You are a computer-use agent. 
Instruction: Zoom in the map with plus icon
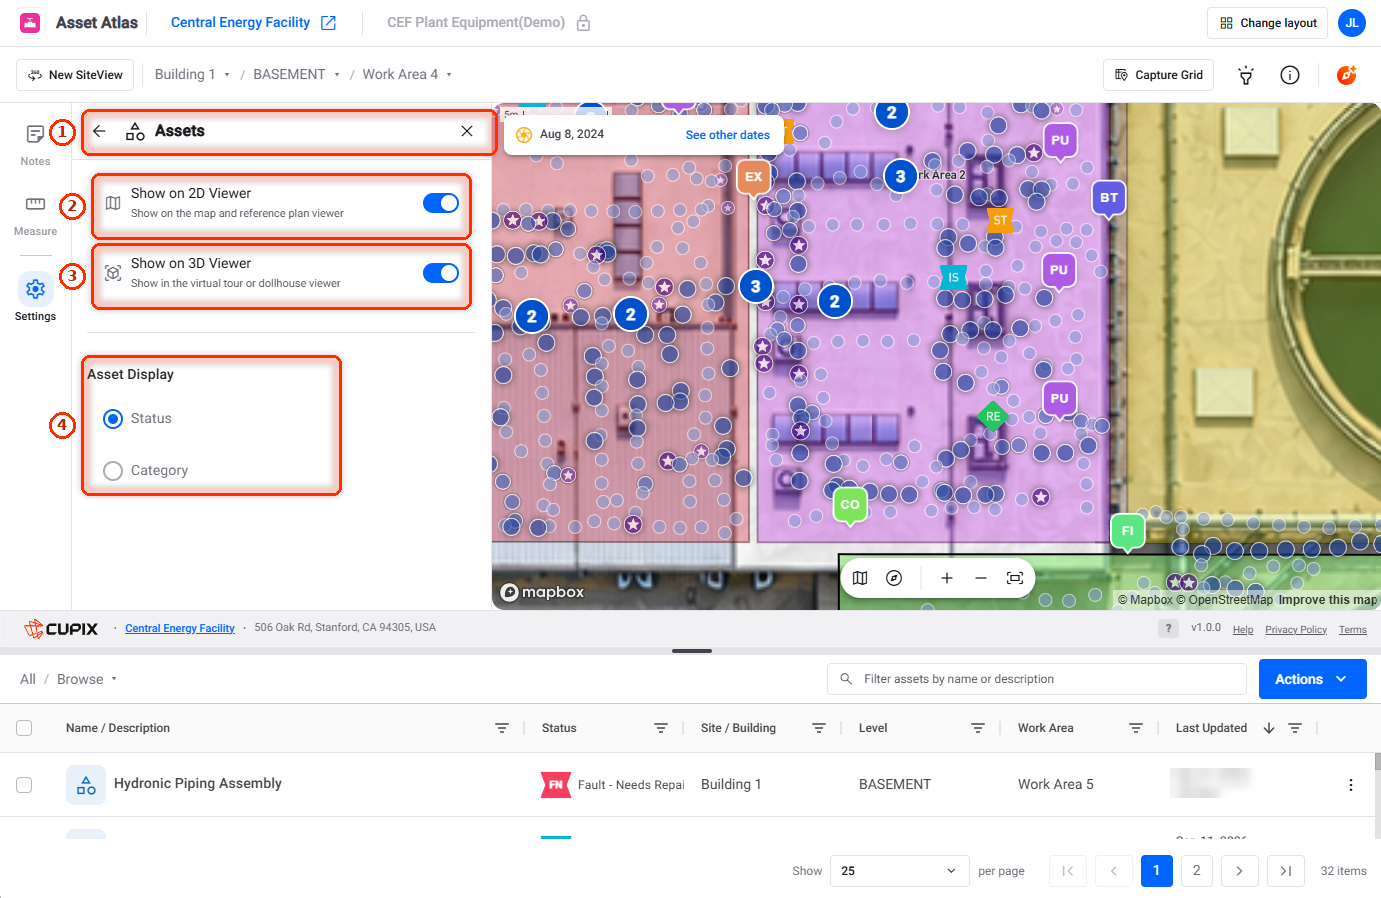pyautogui.click(x=947, y=578)
